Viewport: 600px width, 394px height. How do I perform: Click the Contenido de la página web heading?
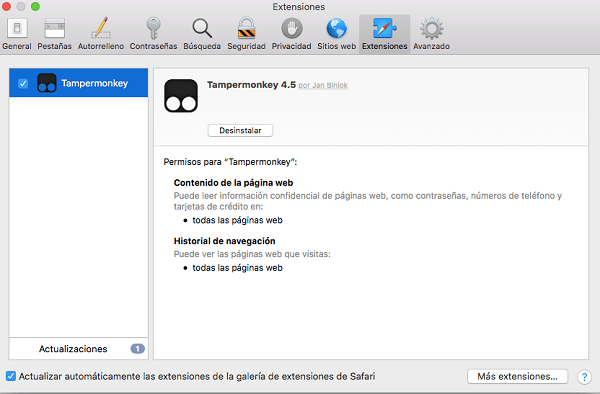tap(233, 183)
